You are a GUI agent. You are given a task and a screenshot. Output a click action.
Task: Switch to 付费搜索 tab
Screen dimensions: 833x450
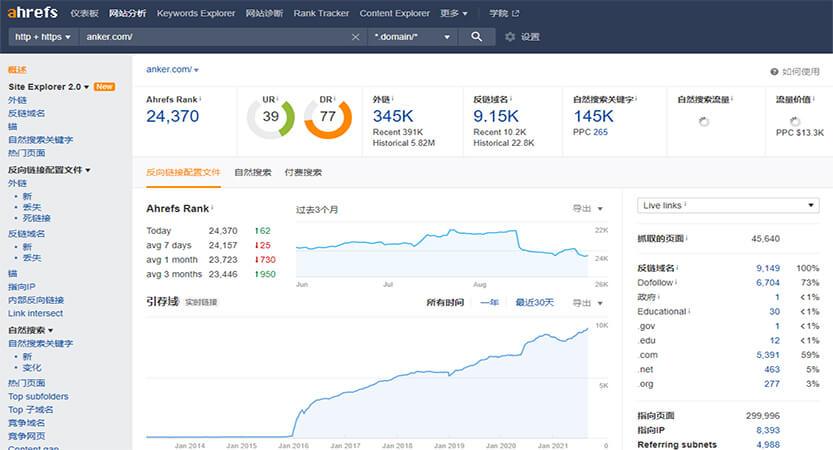click(x=303, y=173)
